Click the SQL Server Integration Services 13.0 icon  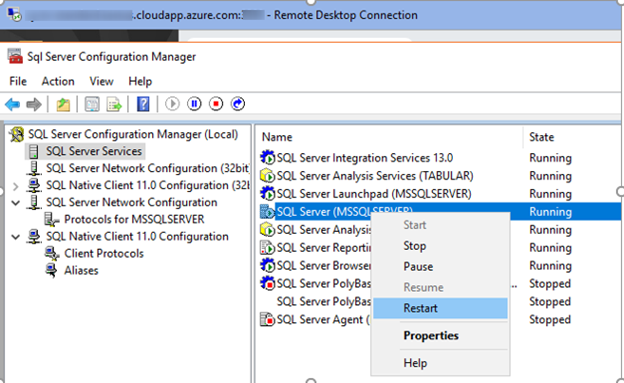point(267,158)
